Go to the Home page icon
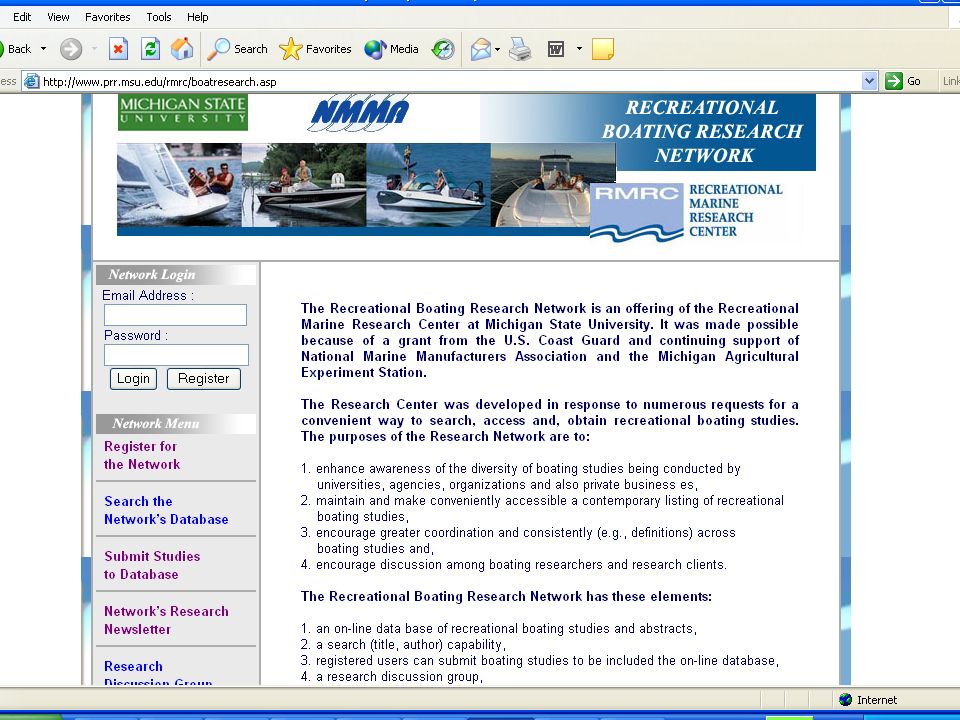The image size is (960, 720). 182,49
